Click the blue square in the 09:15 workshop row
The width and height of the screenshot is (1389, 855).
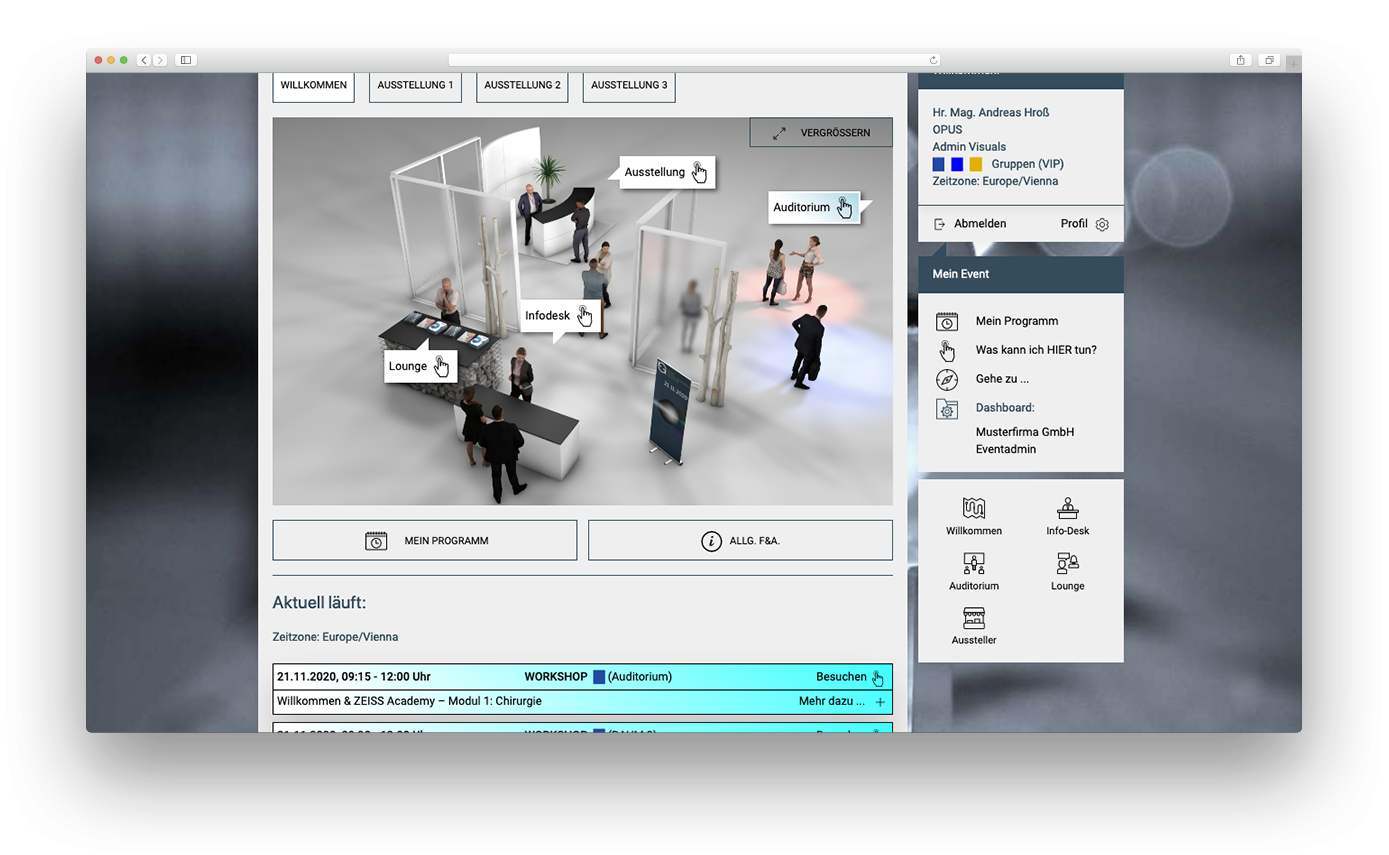(x=599, y=677)
